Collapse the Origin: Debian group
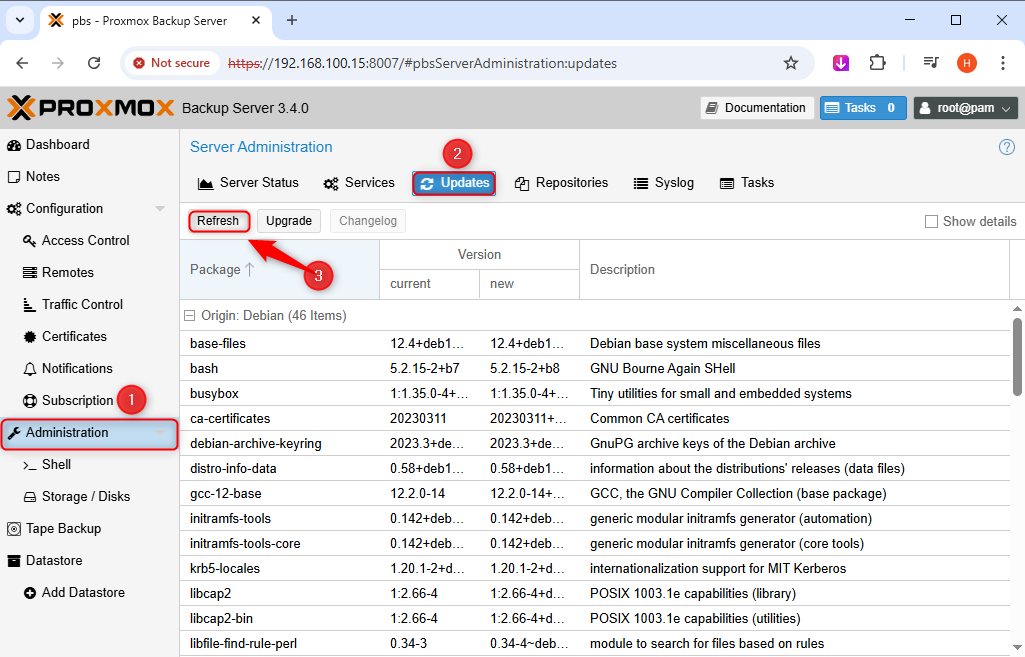 click(190, 316)
